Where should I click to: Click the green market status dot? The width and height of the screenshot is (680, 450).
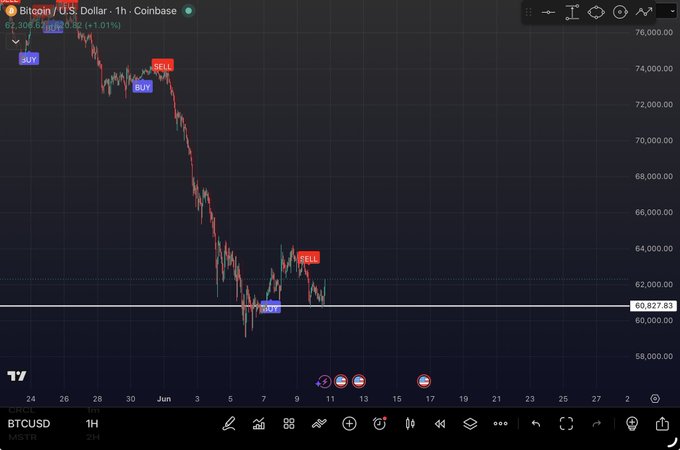189,11
